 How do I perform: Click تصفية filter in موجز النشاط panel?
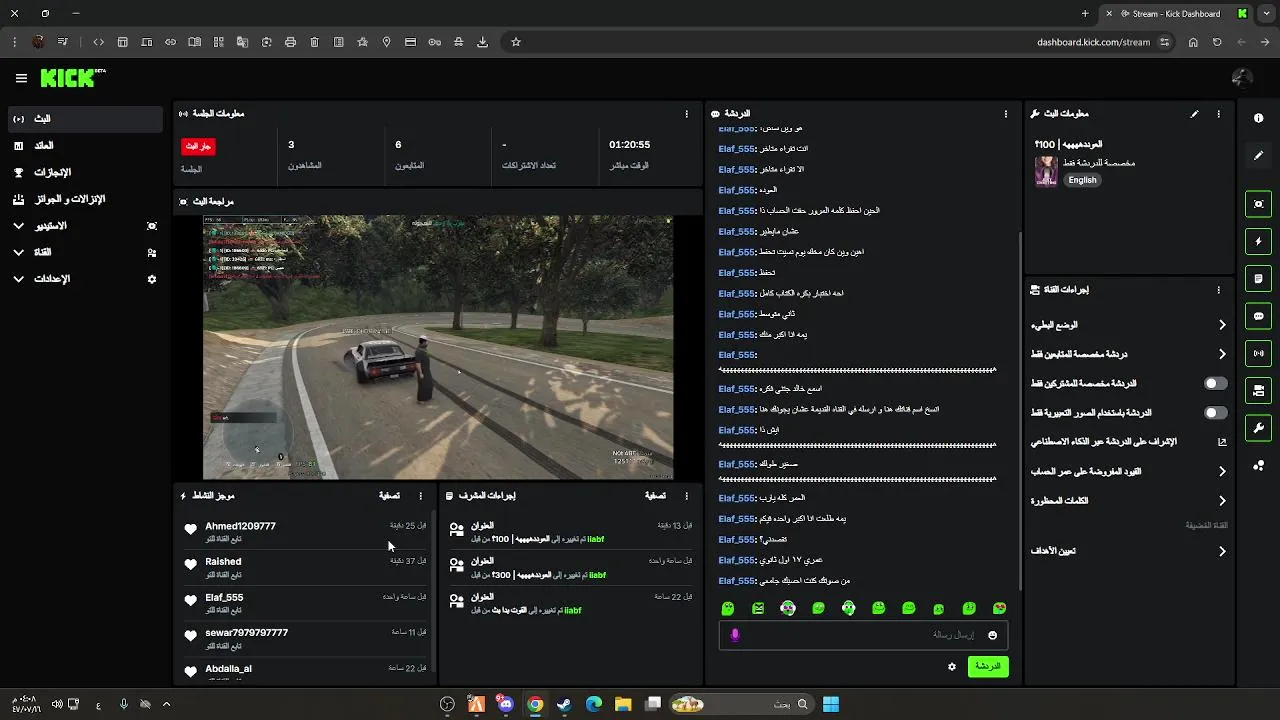click(x=389, y=496)
